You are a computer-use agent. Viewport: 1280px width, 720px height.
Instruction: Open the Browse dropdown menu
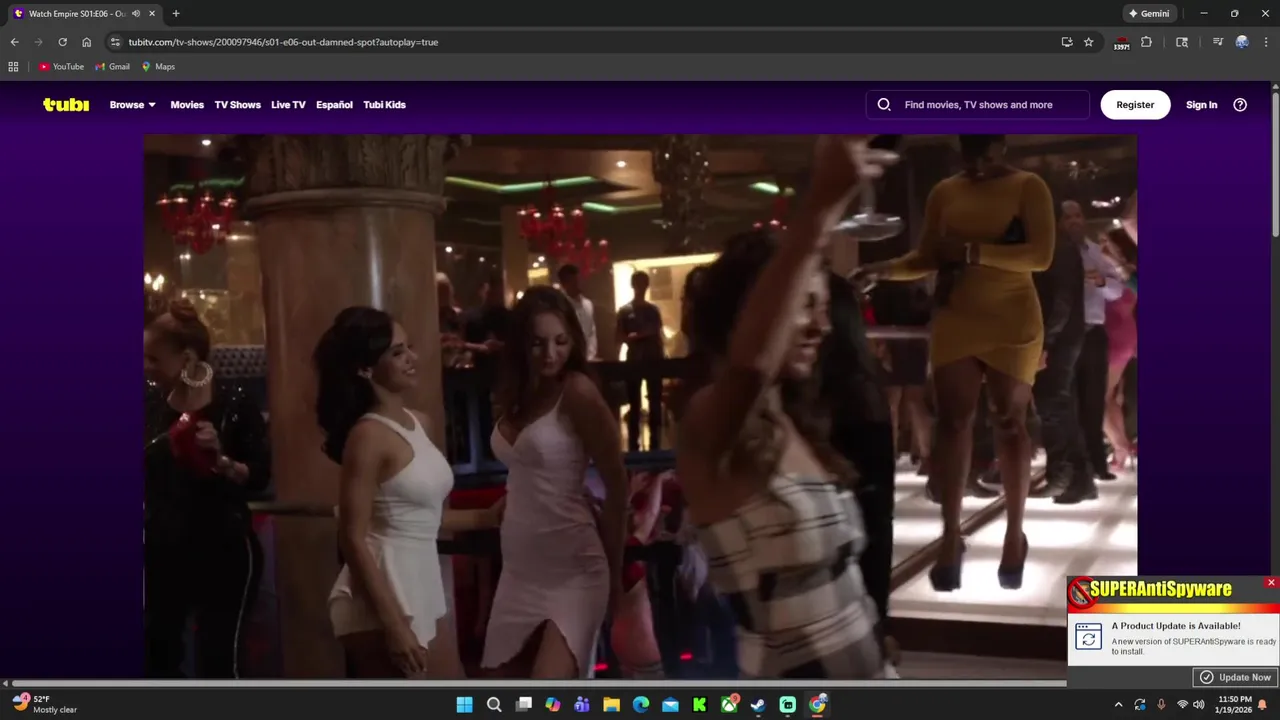pyautogui.click(x=132, y=104)
